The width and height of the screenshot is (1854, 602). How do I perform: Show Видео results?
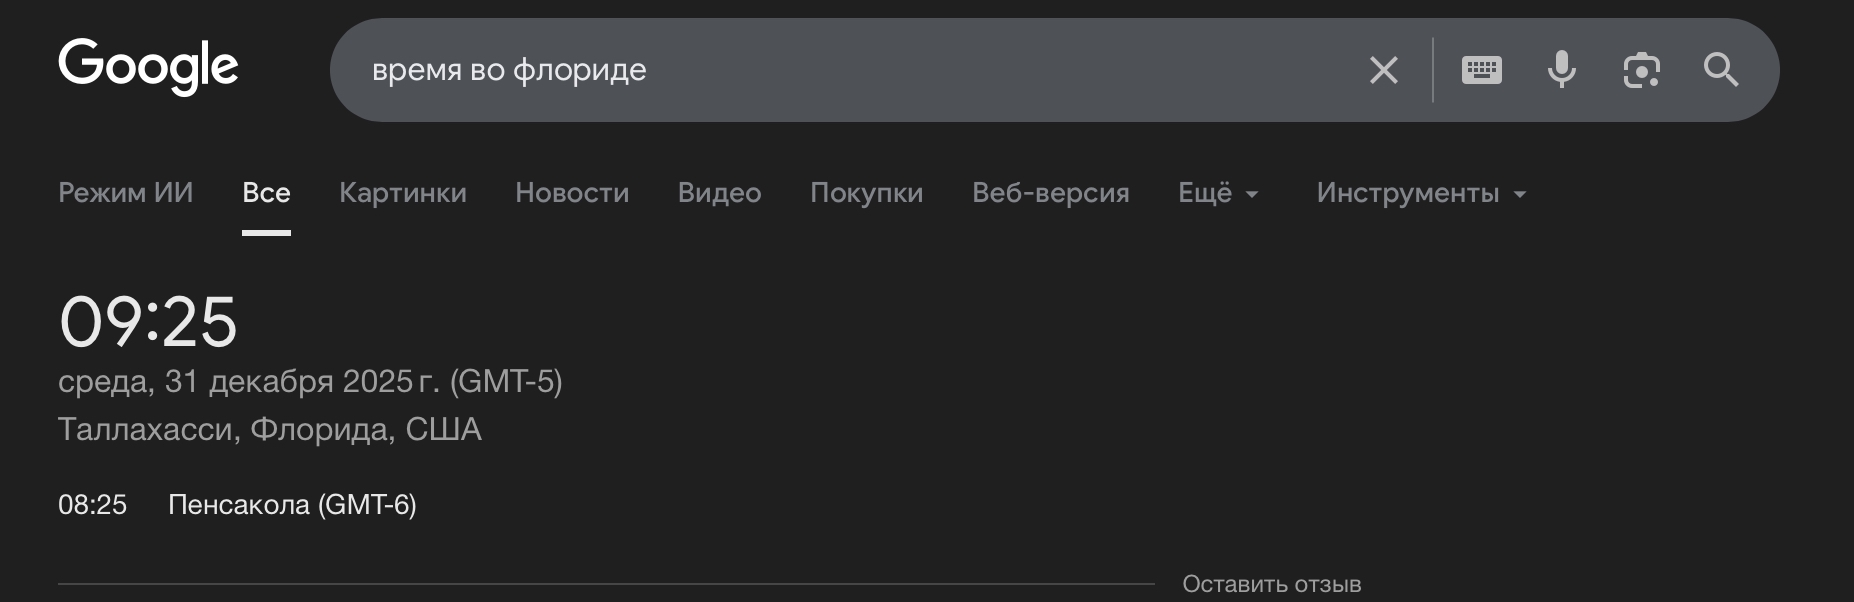pyautogui.click(x=719, y=193)
